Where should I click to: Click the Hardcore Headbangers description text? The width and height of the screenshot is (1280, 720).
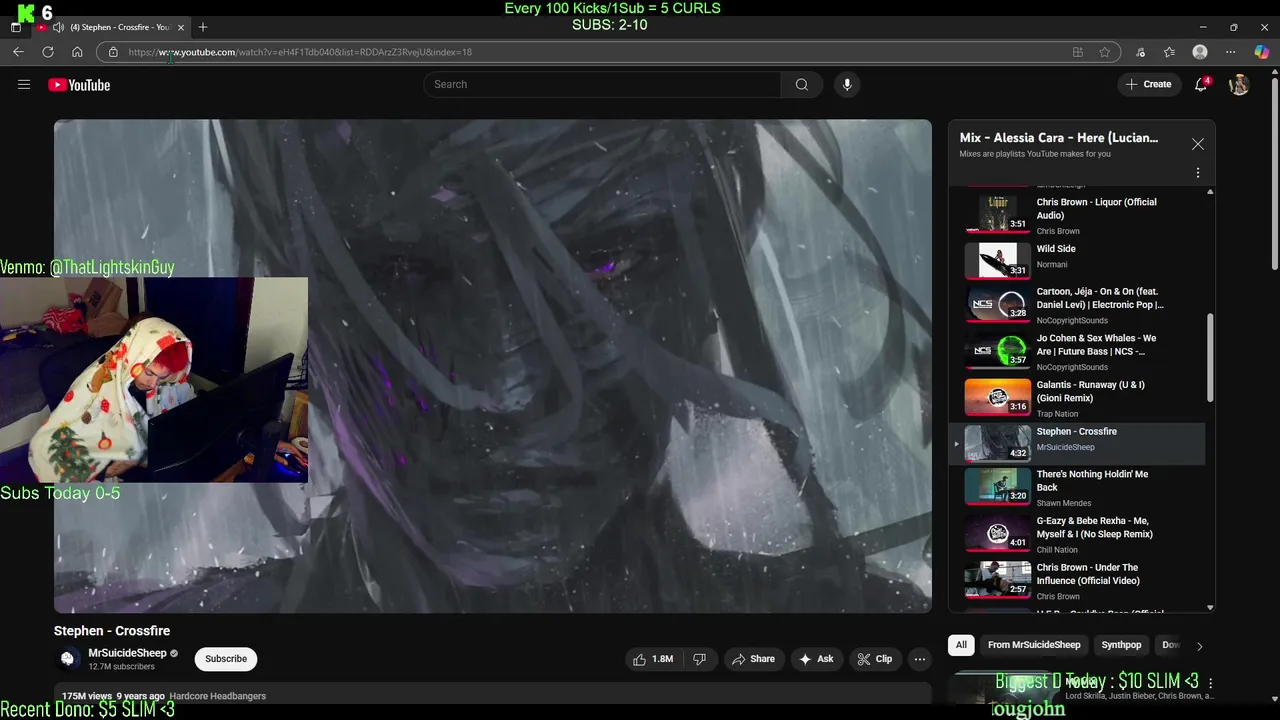(218, 696)
